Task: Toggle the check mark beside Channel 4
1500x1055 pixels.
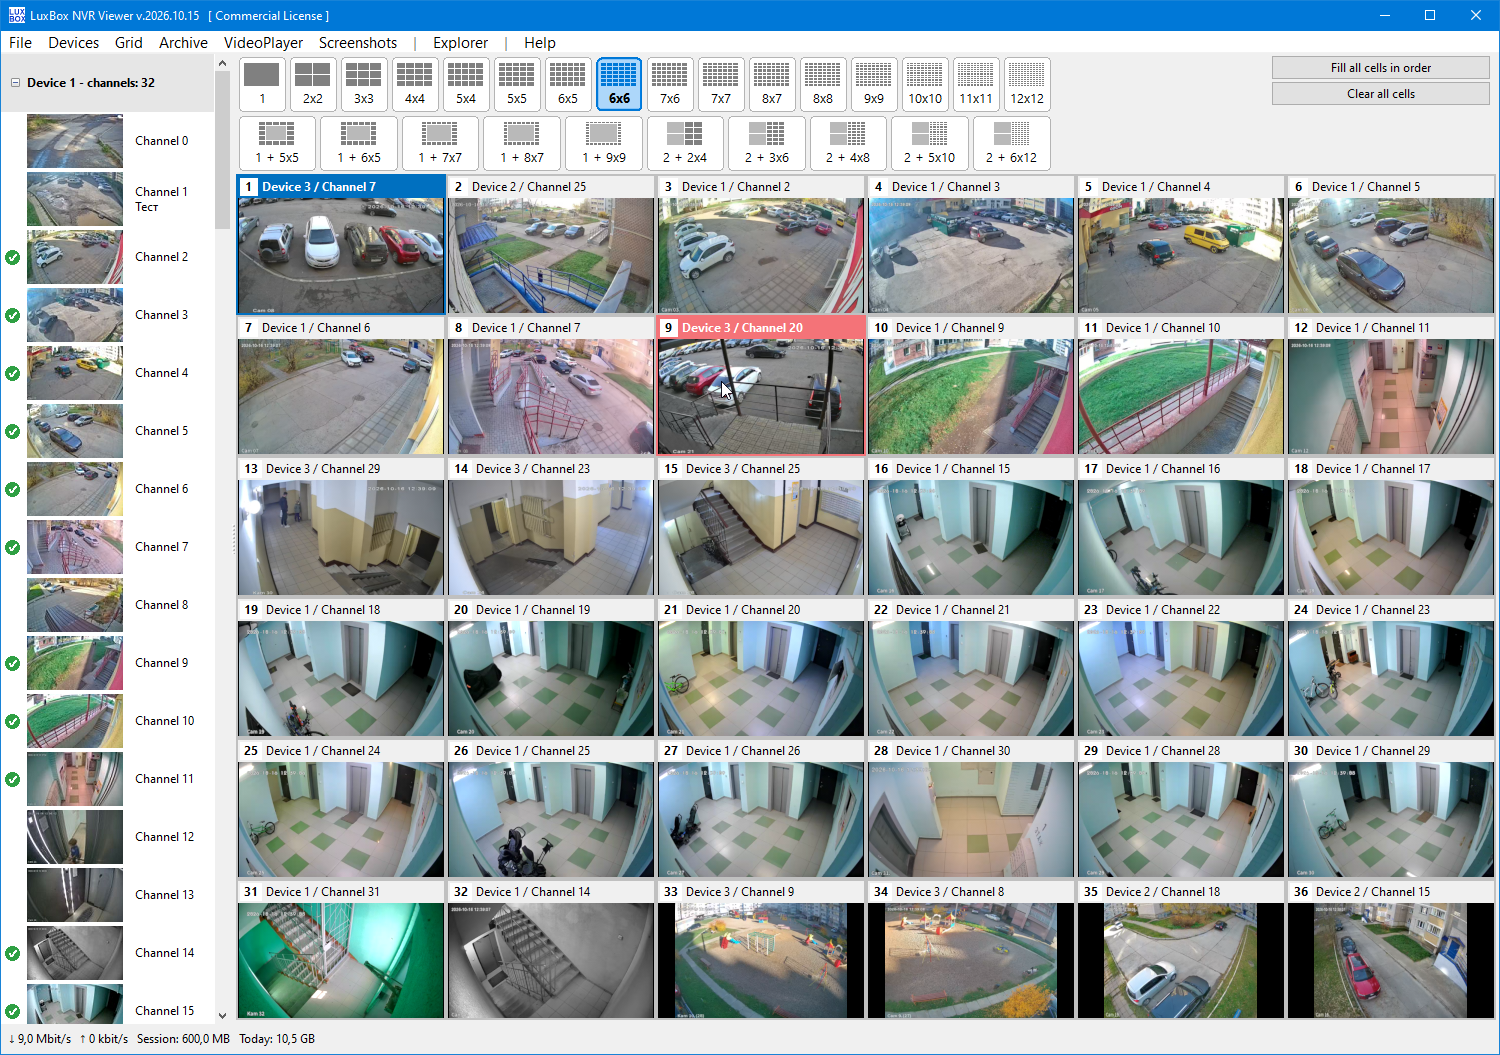Action: coord(13,373)
